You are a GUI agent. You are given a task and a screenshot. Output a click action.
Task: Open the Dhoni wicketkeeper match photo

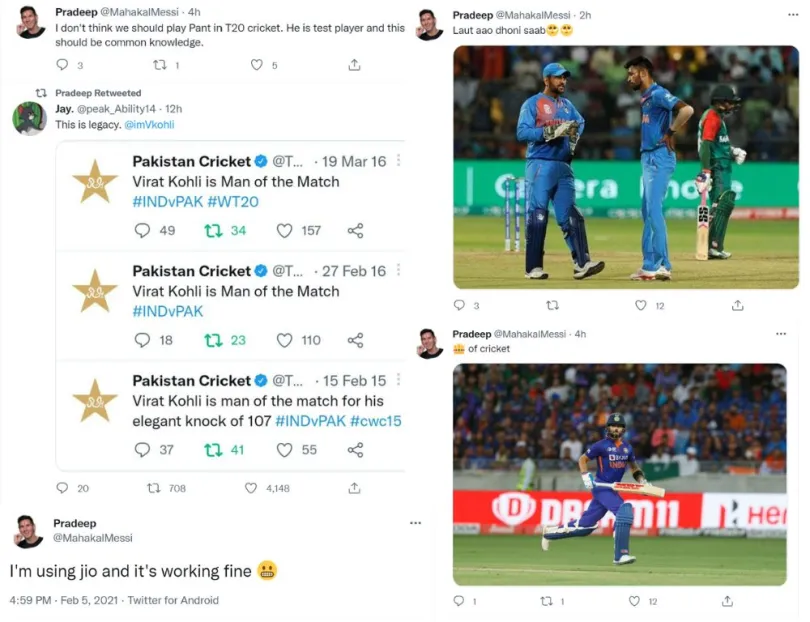pos(626,167)
